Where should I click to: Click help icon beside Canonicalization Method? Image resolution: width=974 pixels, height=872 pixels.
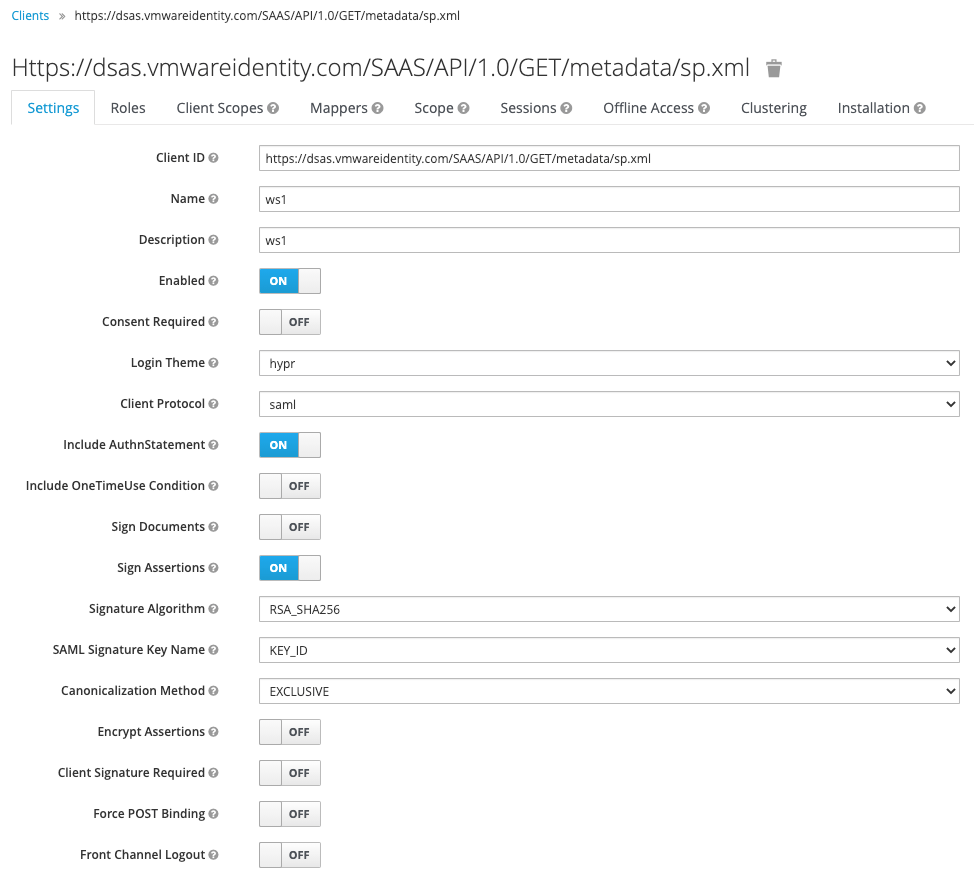click(213, 691)
